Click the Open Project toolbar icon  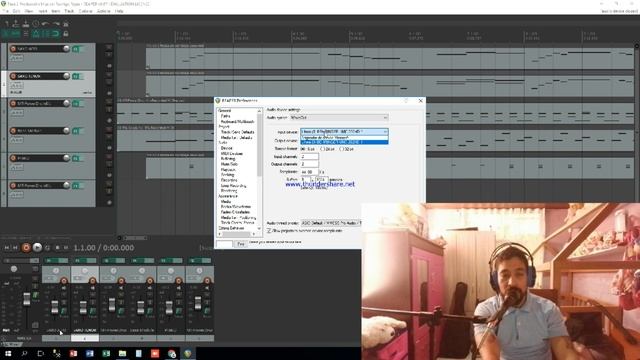coord(16,24)
